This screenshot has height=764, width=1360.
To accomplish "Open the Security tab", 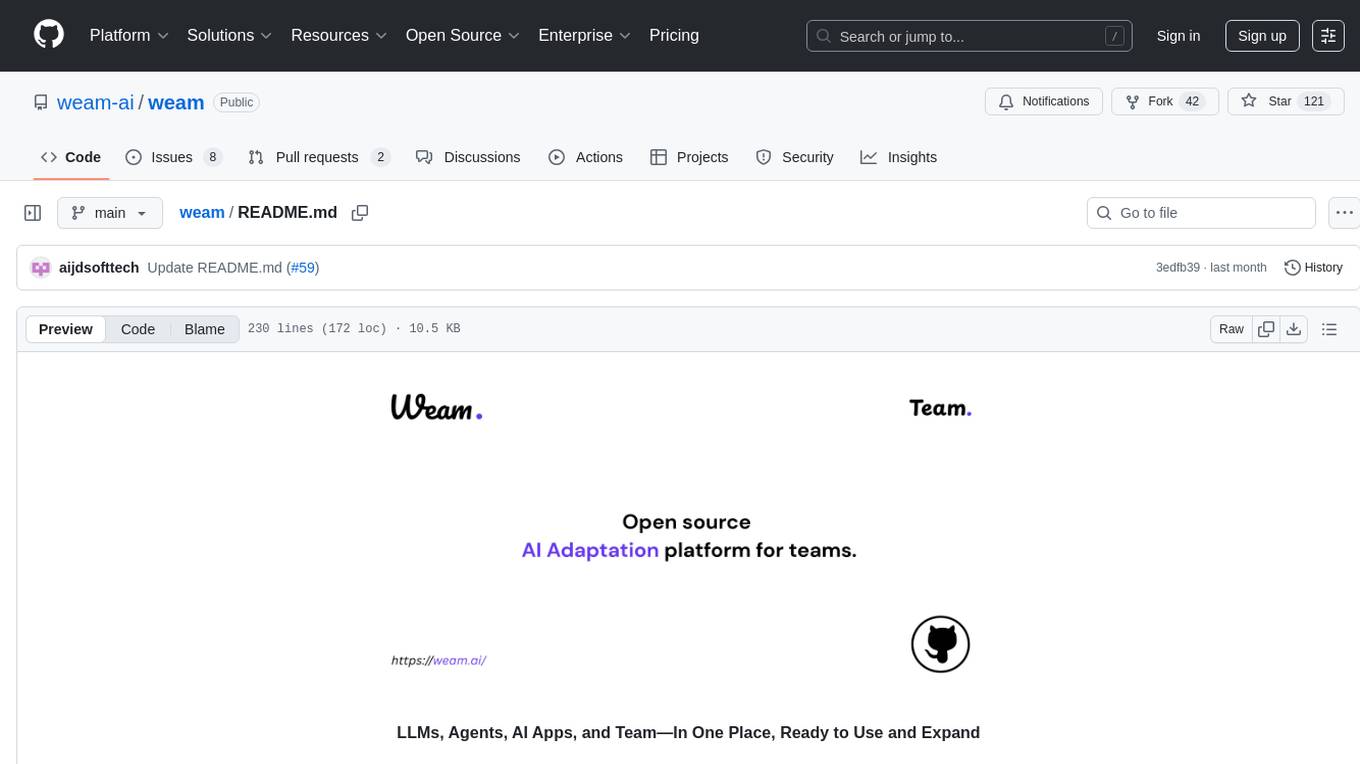I will pyautogui.click(x=795, y=157).
